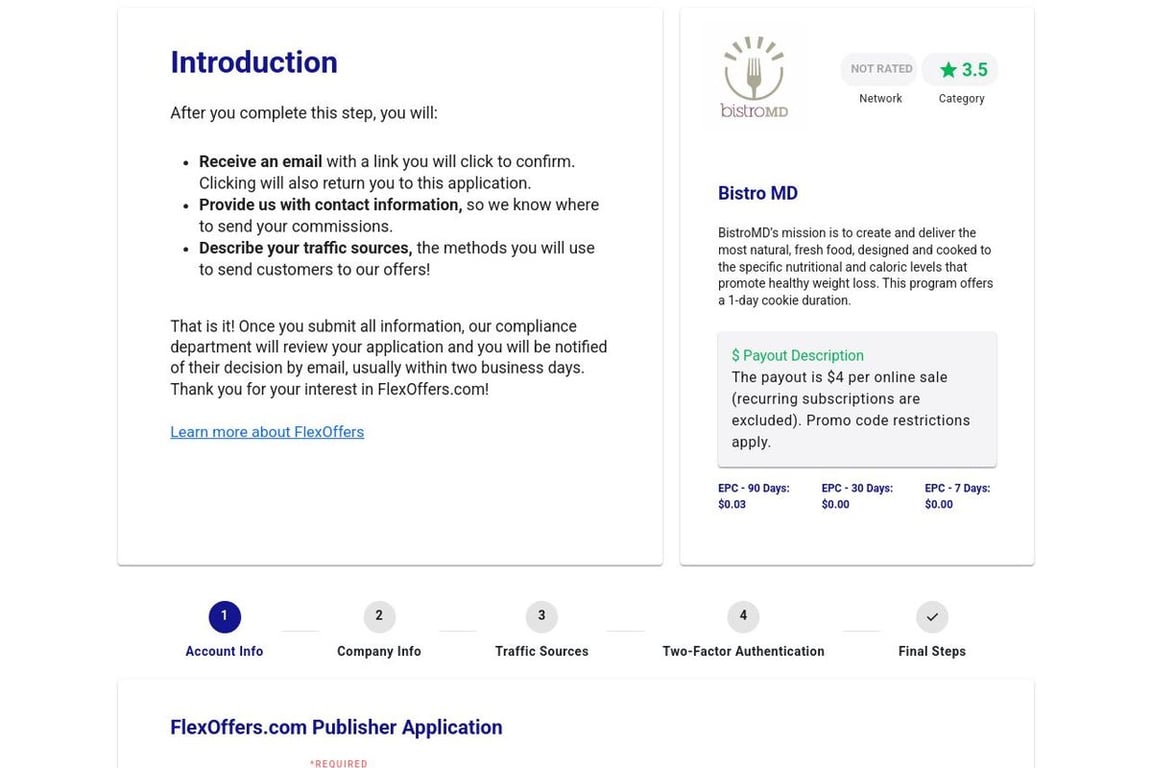Click the Final Steps label
Screen dimensions: 1152x768
[932, 651]
